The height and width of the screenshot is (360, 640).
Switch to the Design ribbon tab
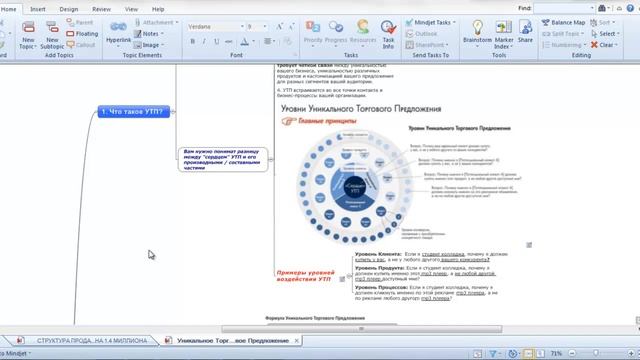(69, 9)
